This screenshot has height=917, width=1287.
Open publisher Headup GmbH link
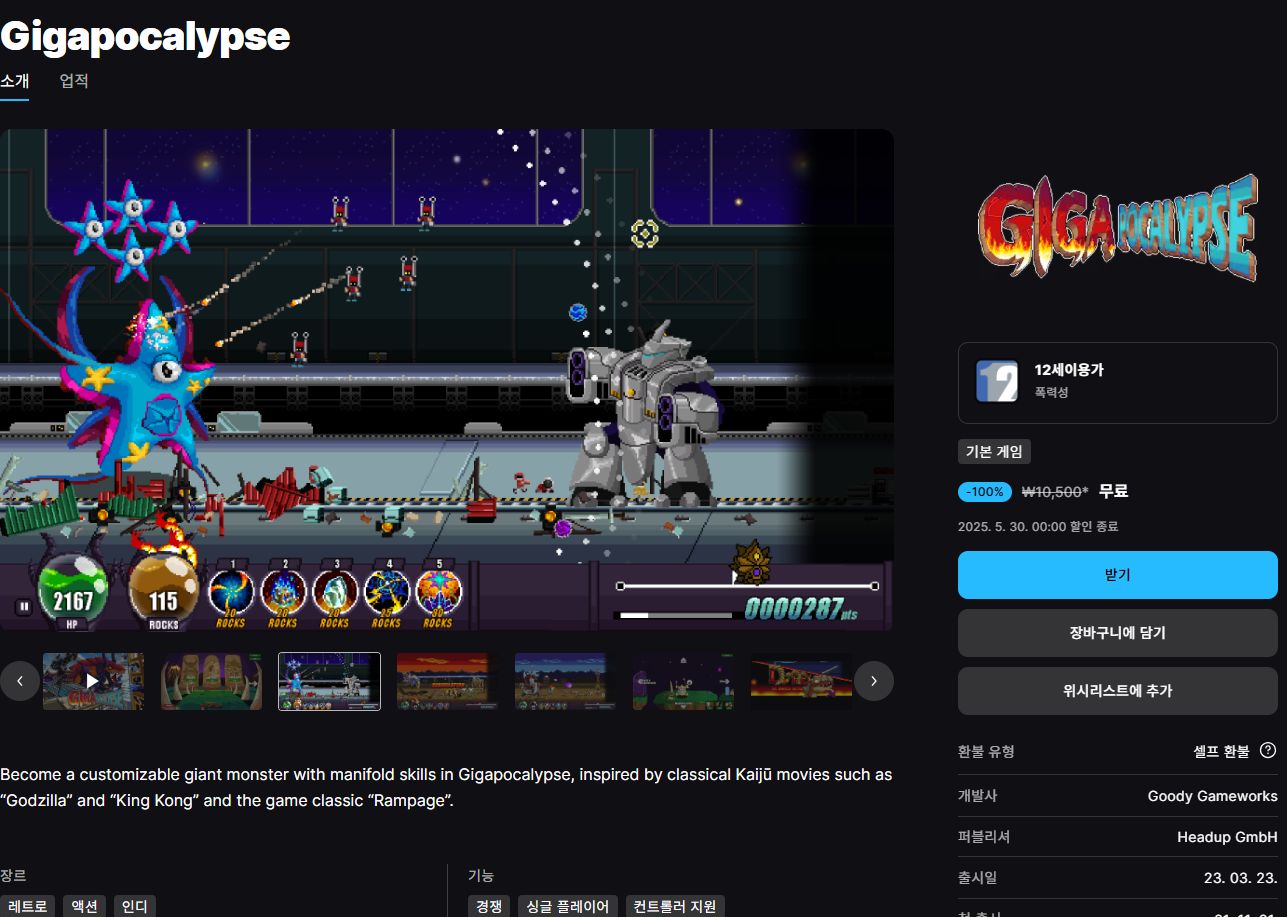[x=1227, y=837]
